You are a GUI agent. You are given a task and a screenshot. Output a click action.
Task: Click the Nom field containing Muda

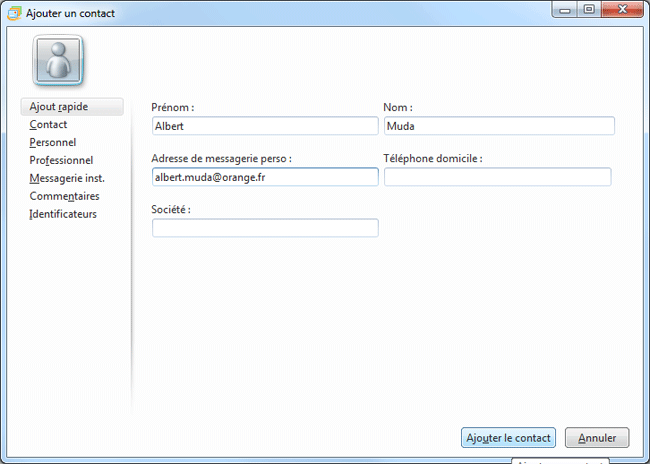tap(498, 126)
